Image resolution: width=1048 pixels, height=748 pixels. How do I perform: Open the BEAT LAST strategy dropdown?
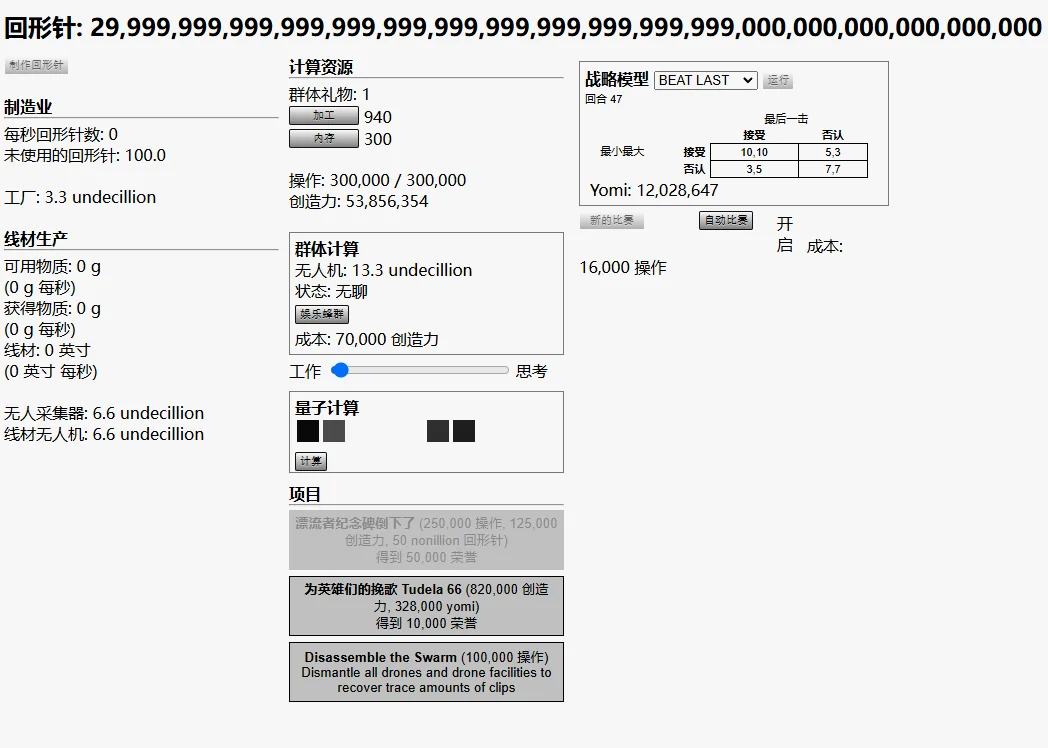[x=706, y=80]
